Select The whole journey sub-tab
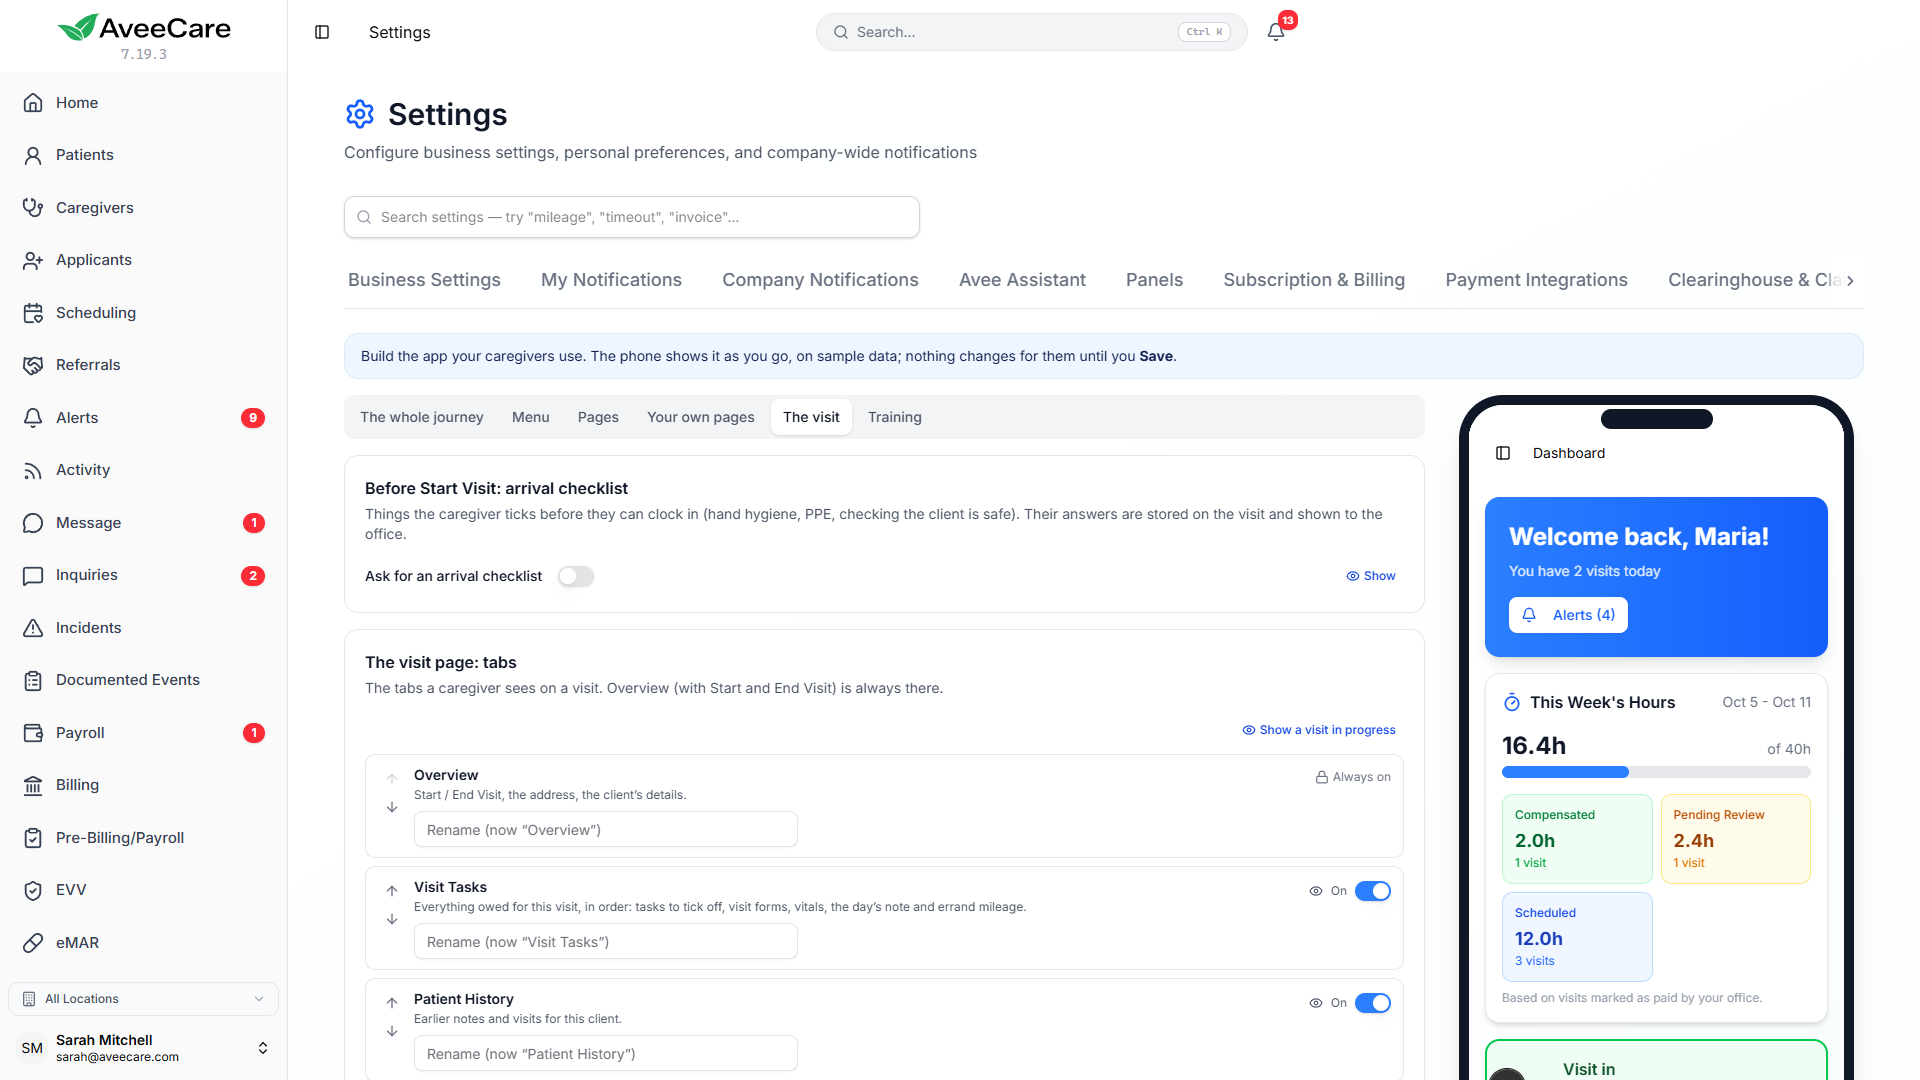This screenshot has width=1920, height=1080. coord(422,417)
